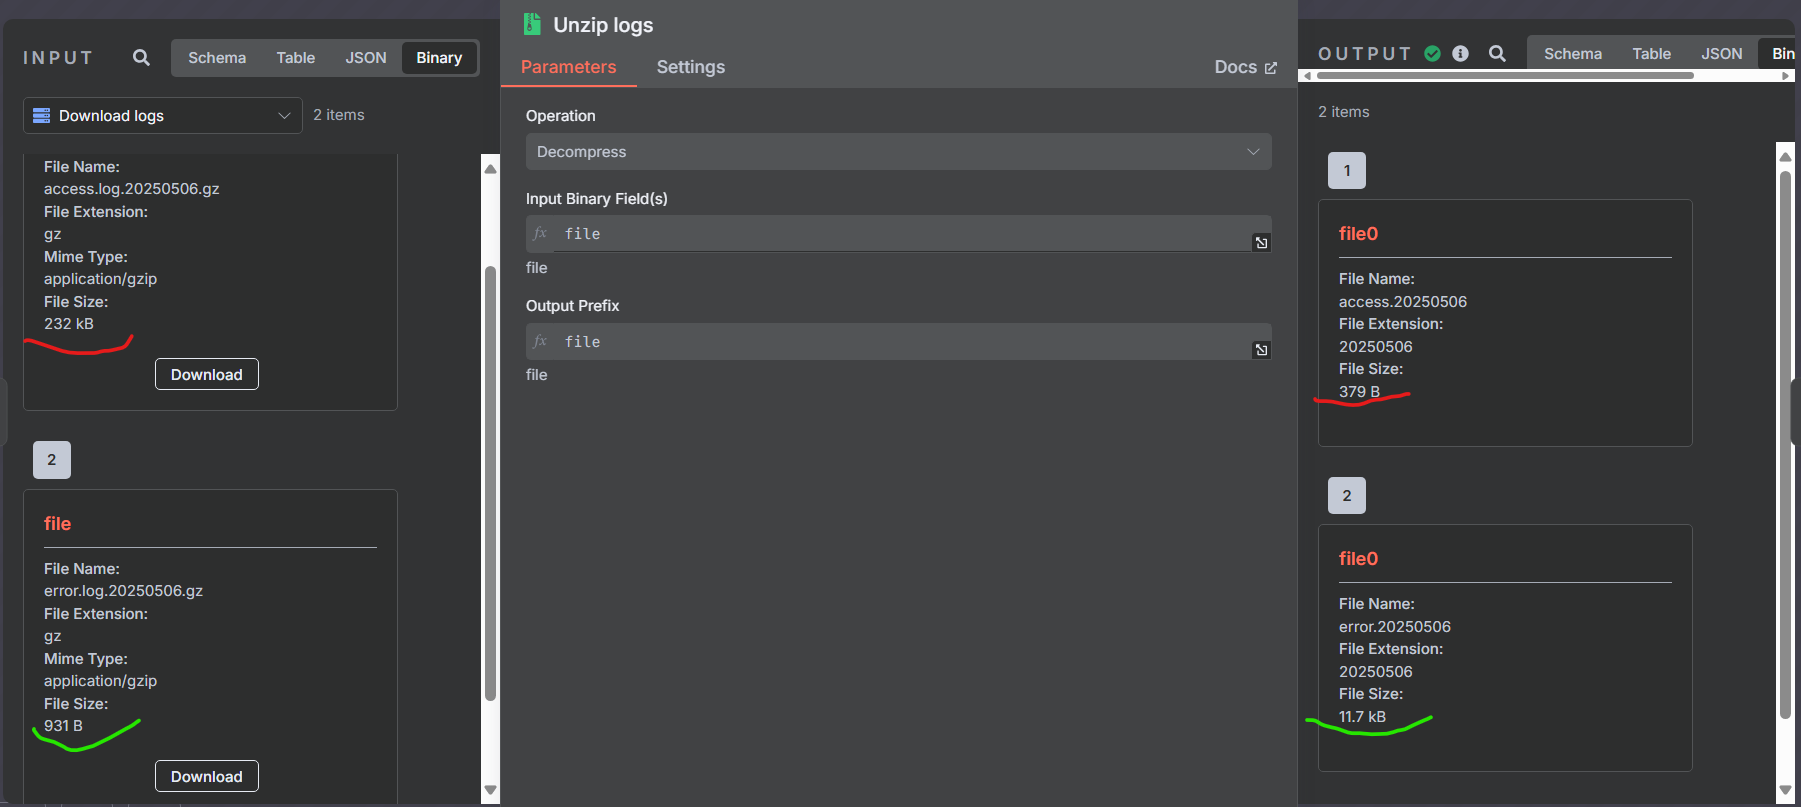The image size is (1801, 807).
Task: Open the Operation Decompress dropdown
Action: 898,152
